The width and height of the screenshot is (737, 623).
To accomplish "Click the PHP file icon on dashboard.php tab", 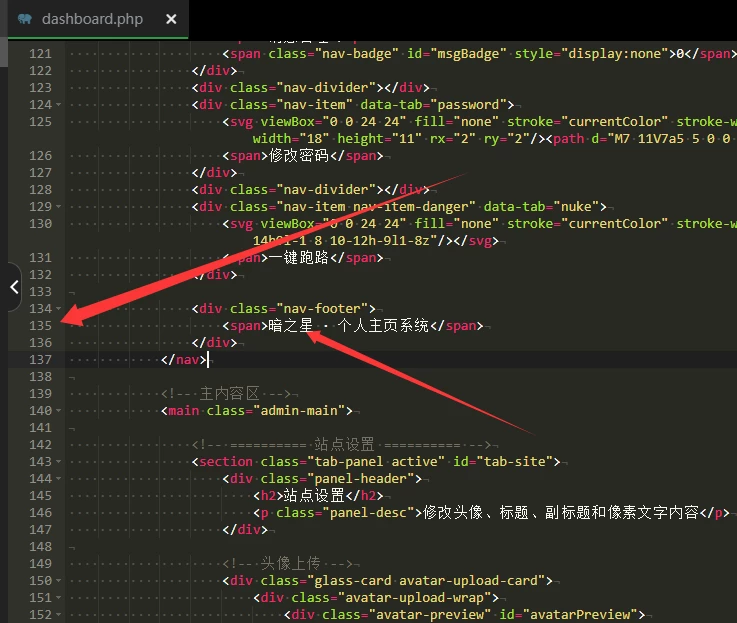I will click(x=24, y=19).
